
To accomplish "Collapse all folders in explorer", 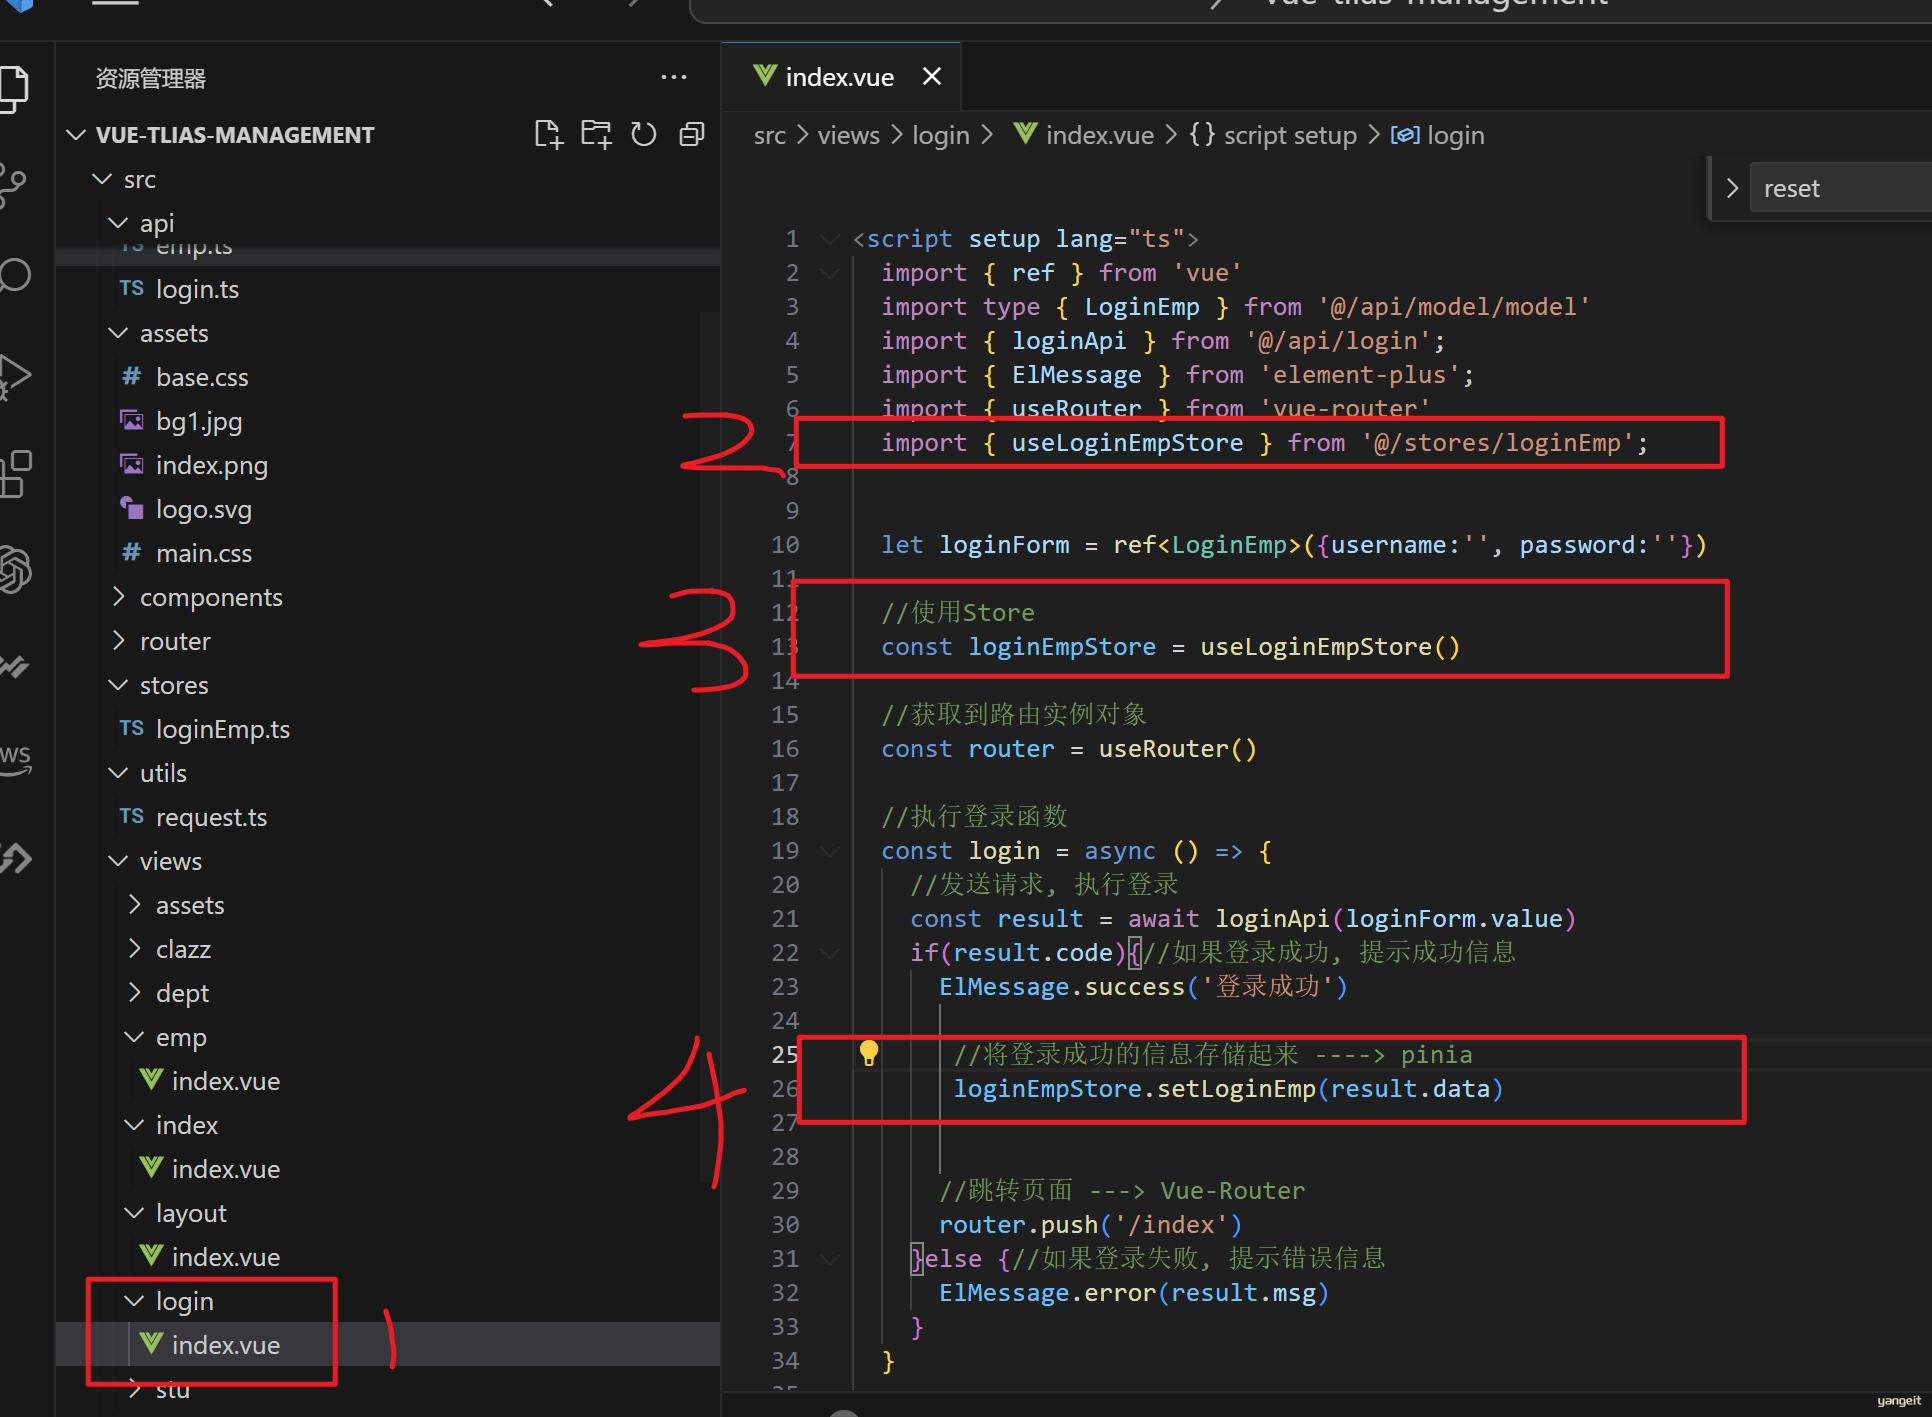I will pos(692,134).
